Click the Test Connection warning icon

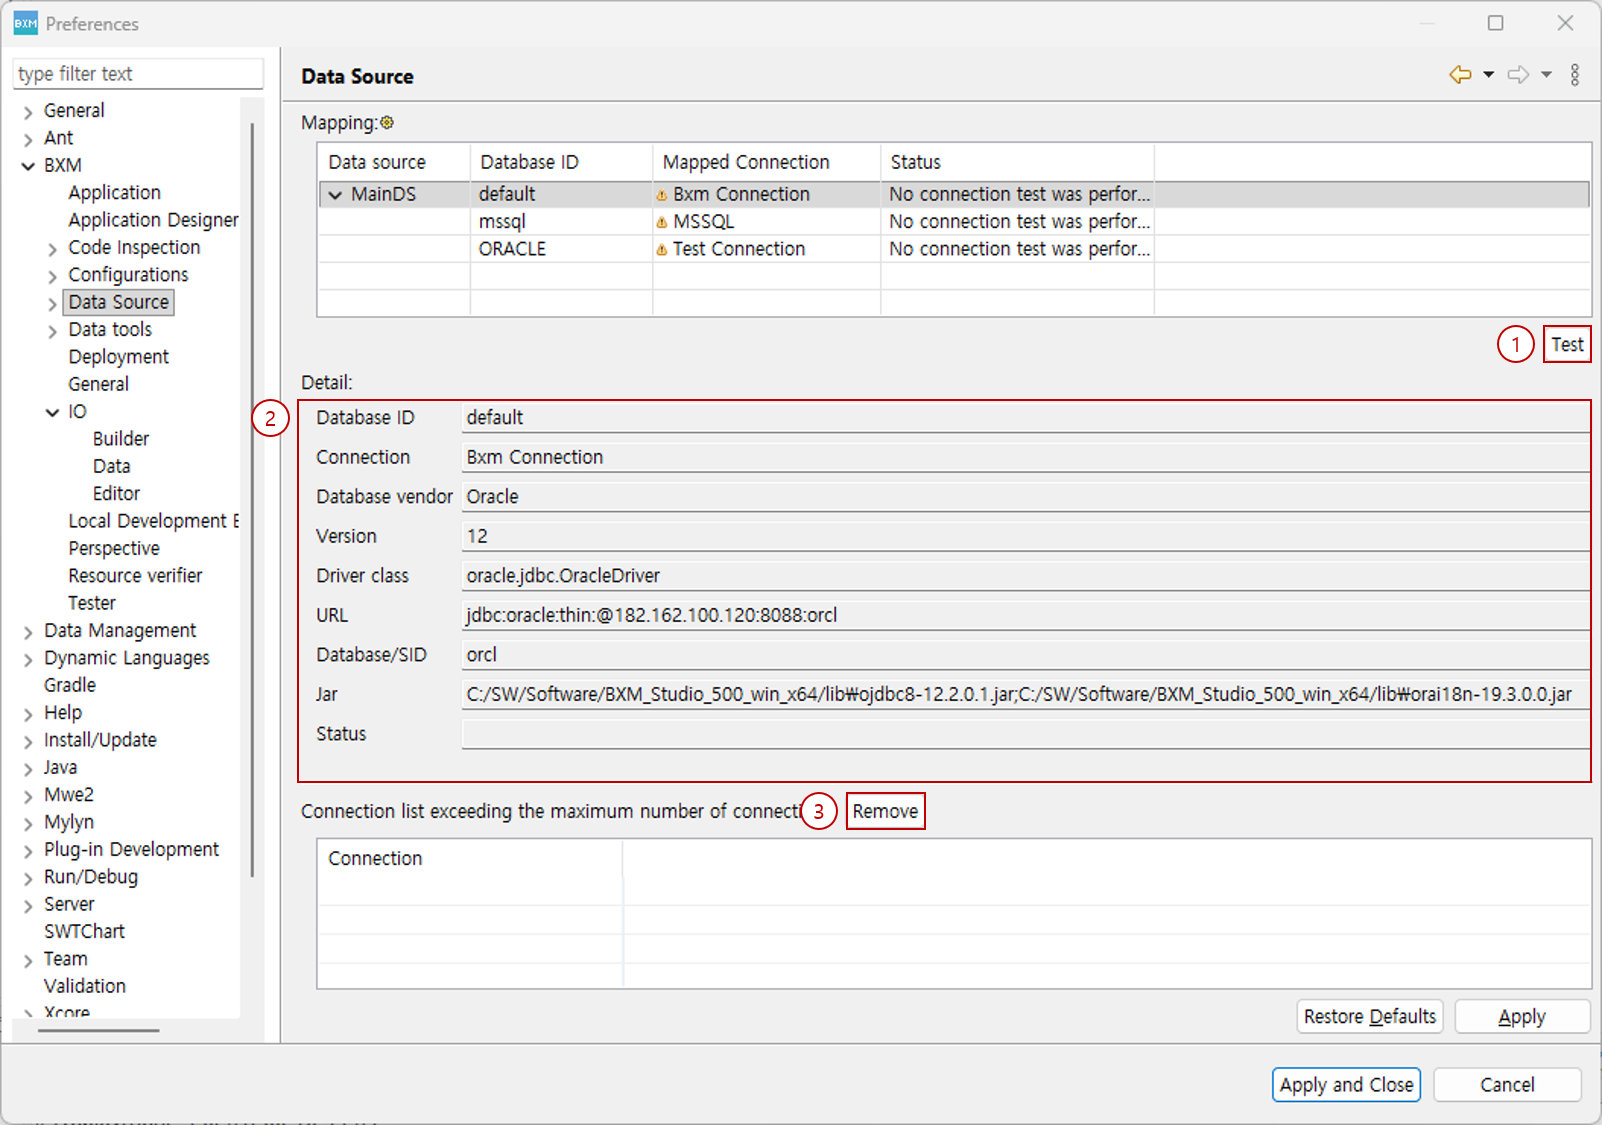(661, 250)
